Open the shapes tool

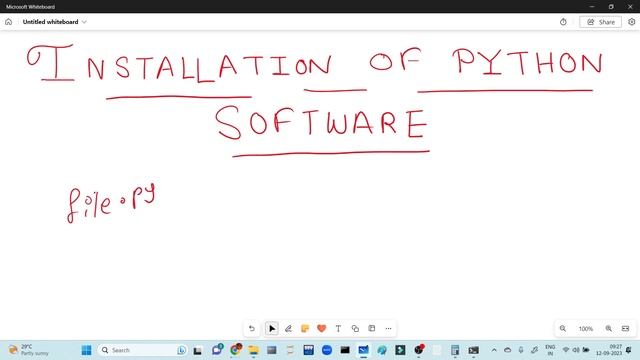tap(355, 329)
